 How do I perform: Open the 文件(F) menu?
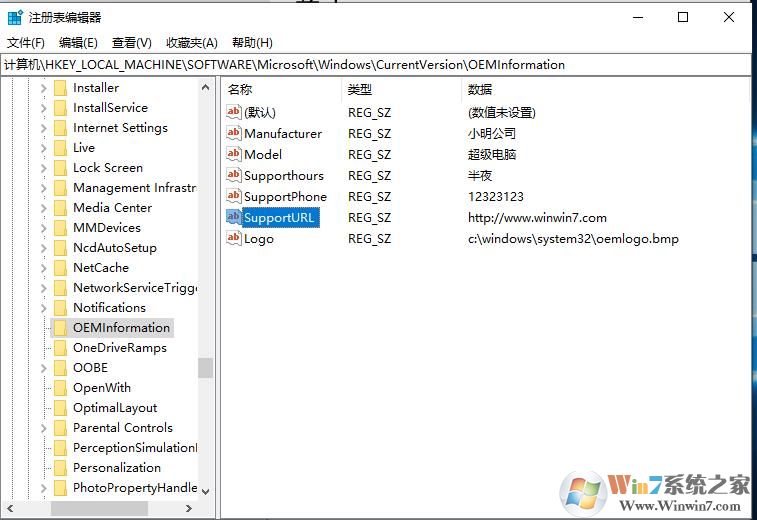pos(26,43)
